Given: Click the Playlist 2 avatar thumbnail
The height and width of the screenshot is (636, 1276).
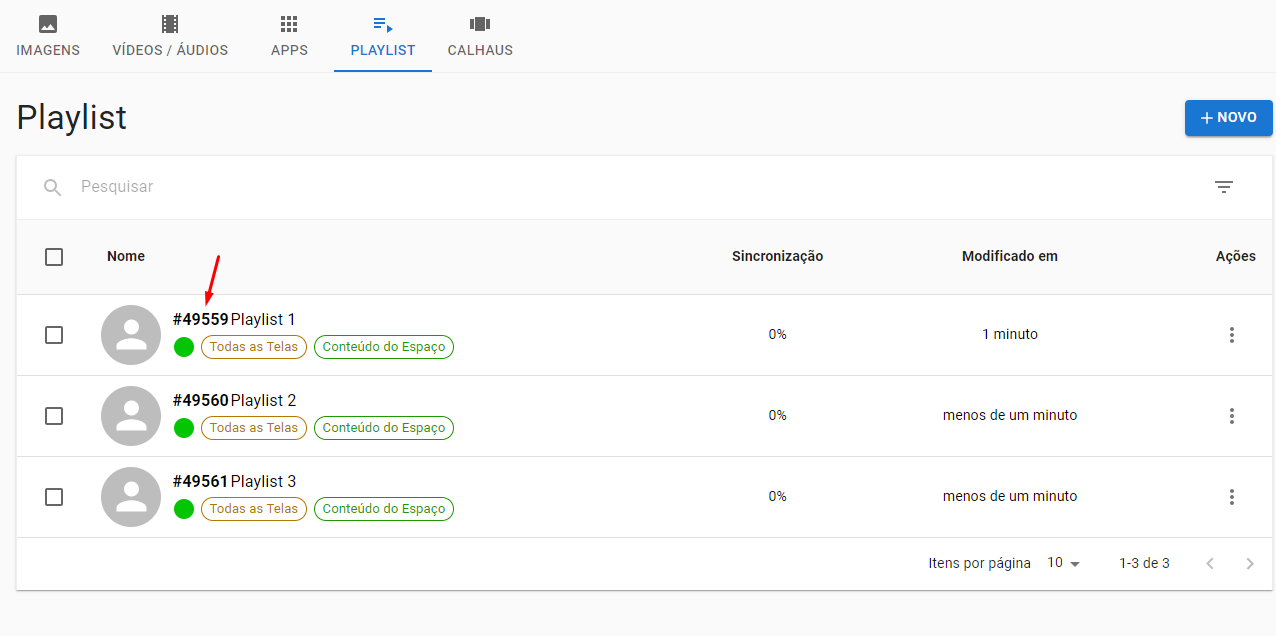Looking at the screenshot, I should click(x=131, y=416).
